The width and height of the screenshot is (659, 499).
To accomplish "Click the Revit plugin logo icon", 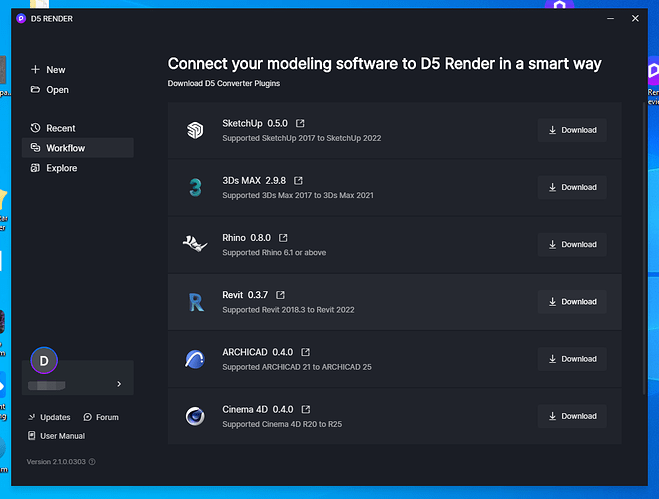I will [196, 302].
